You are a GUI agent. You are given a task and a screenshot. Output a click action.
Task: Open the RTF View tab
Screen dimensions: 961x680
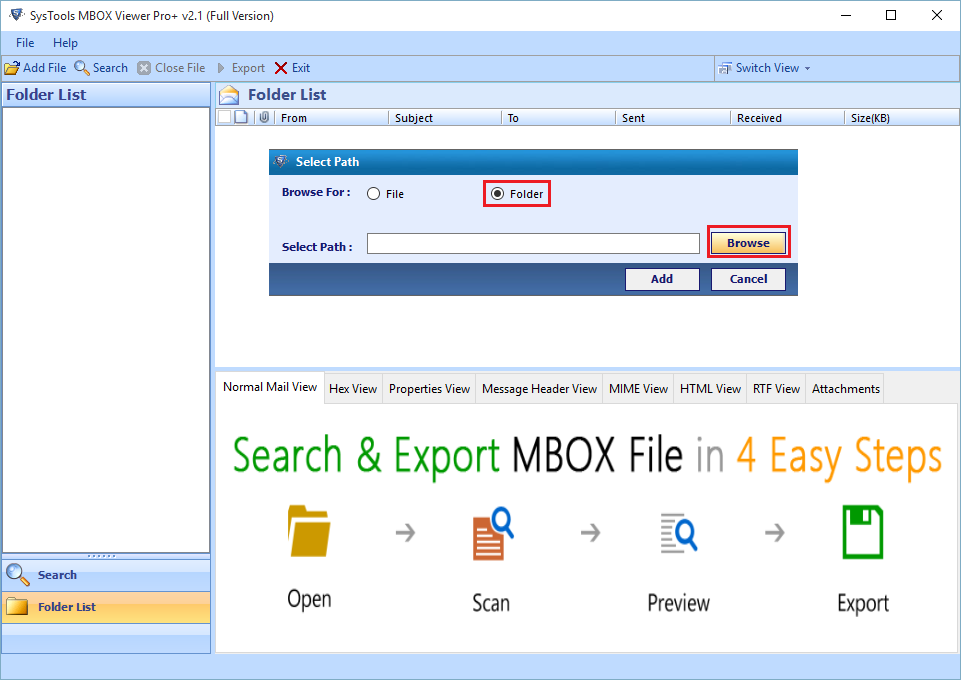777,389
